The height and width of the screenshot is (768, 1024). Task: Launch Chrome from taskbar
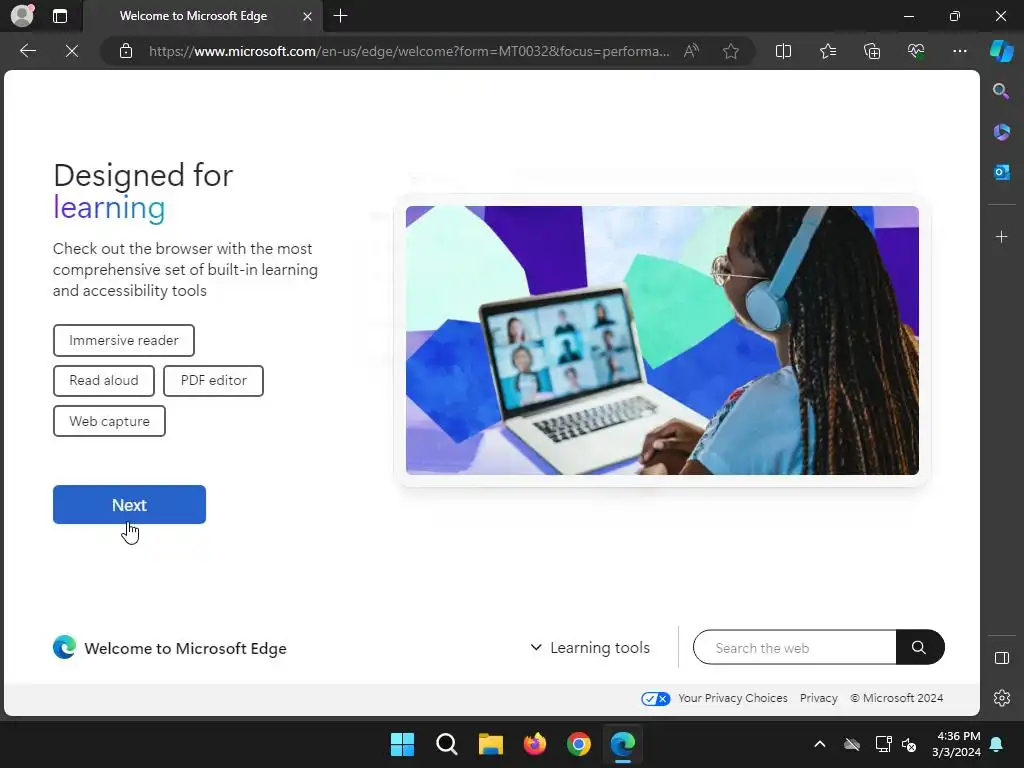pos(579,744)
